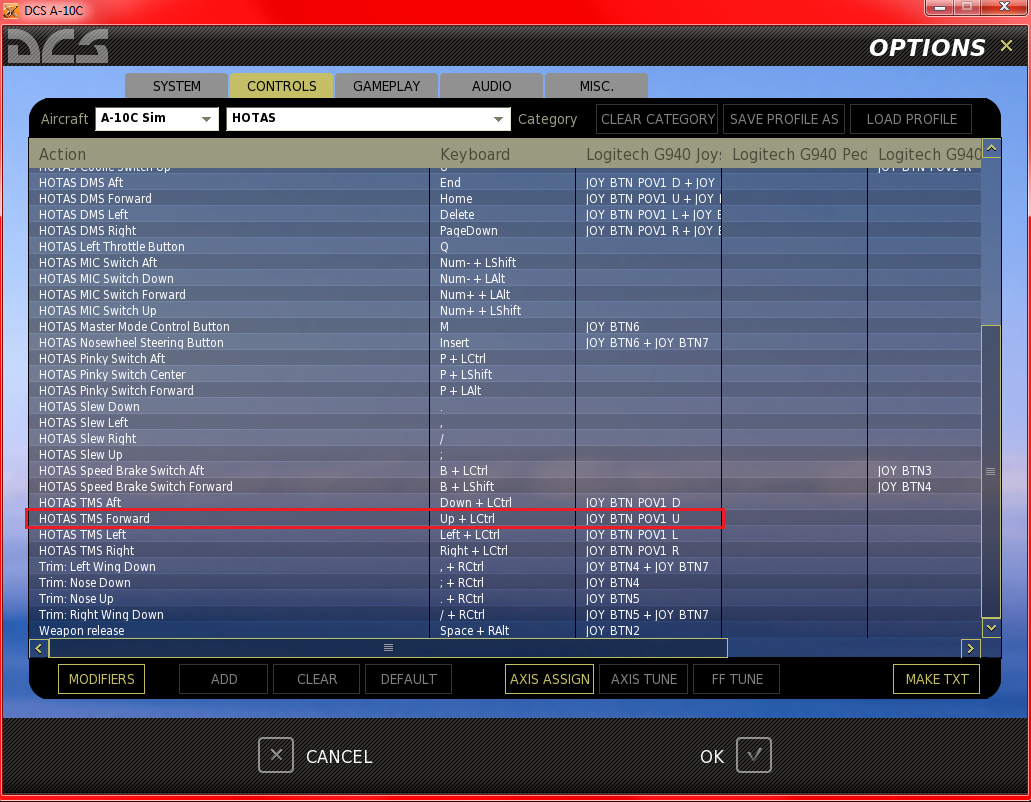
Task: Click the MAKE TXT button
Action: (936, 679)
